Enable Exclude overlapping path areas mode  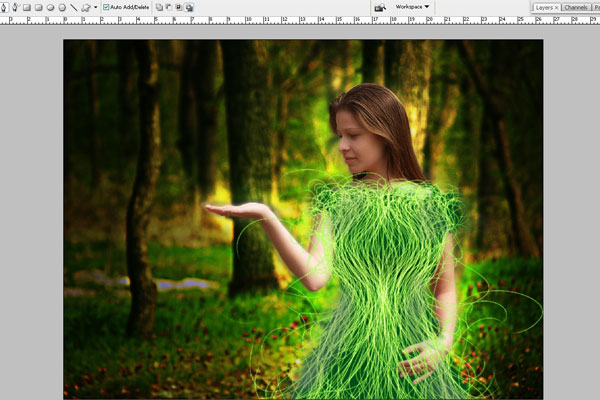coord(189,7)
